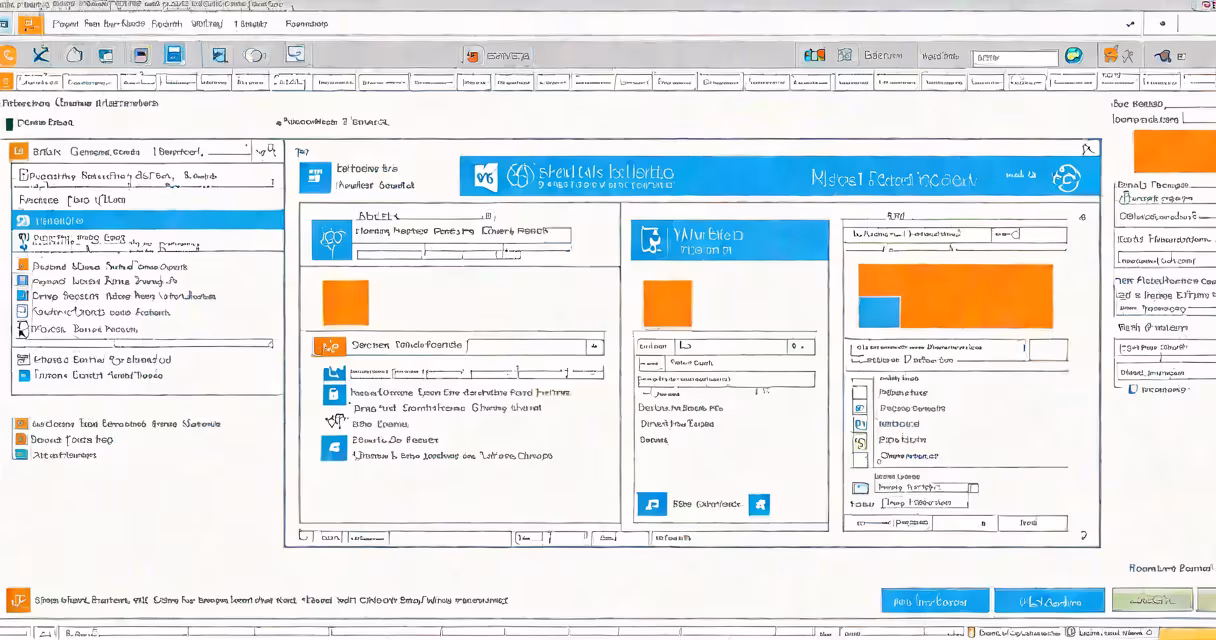Click into the toolbar search input field

click(1015, 58)
